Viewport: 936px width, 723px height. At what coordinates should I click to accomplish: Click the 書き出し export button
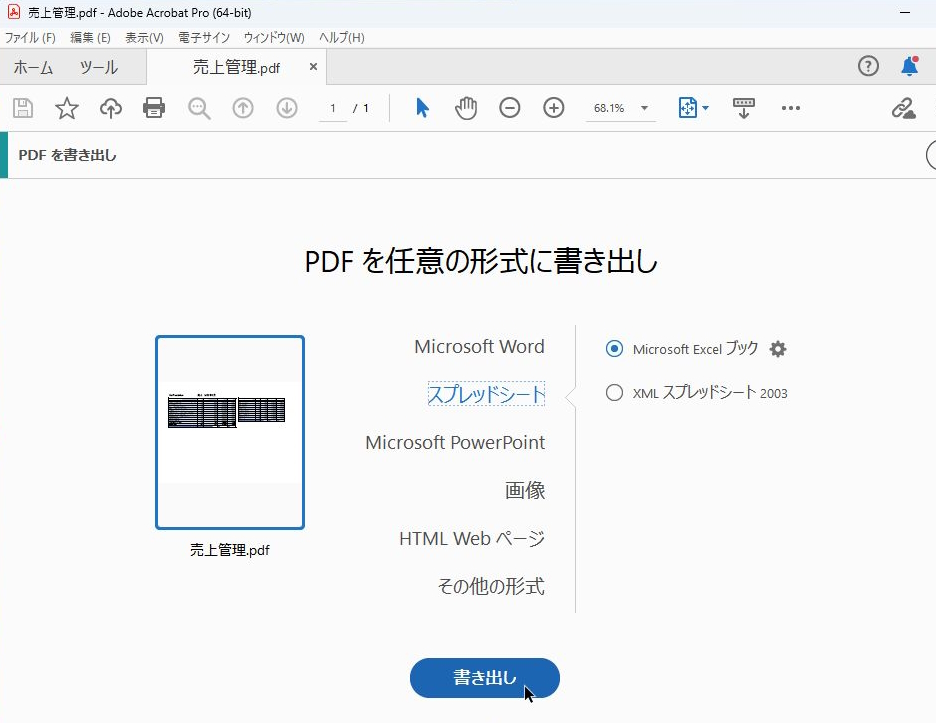point(484,677)
